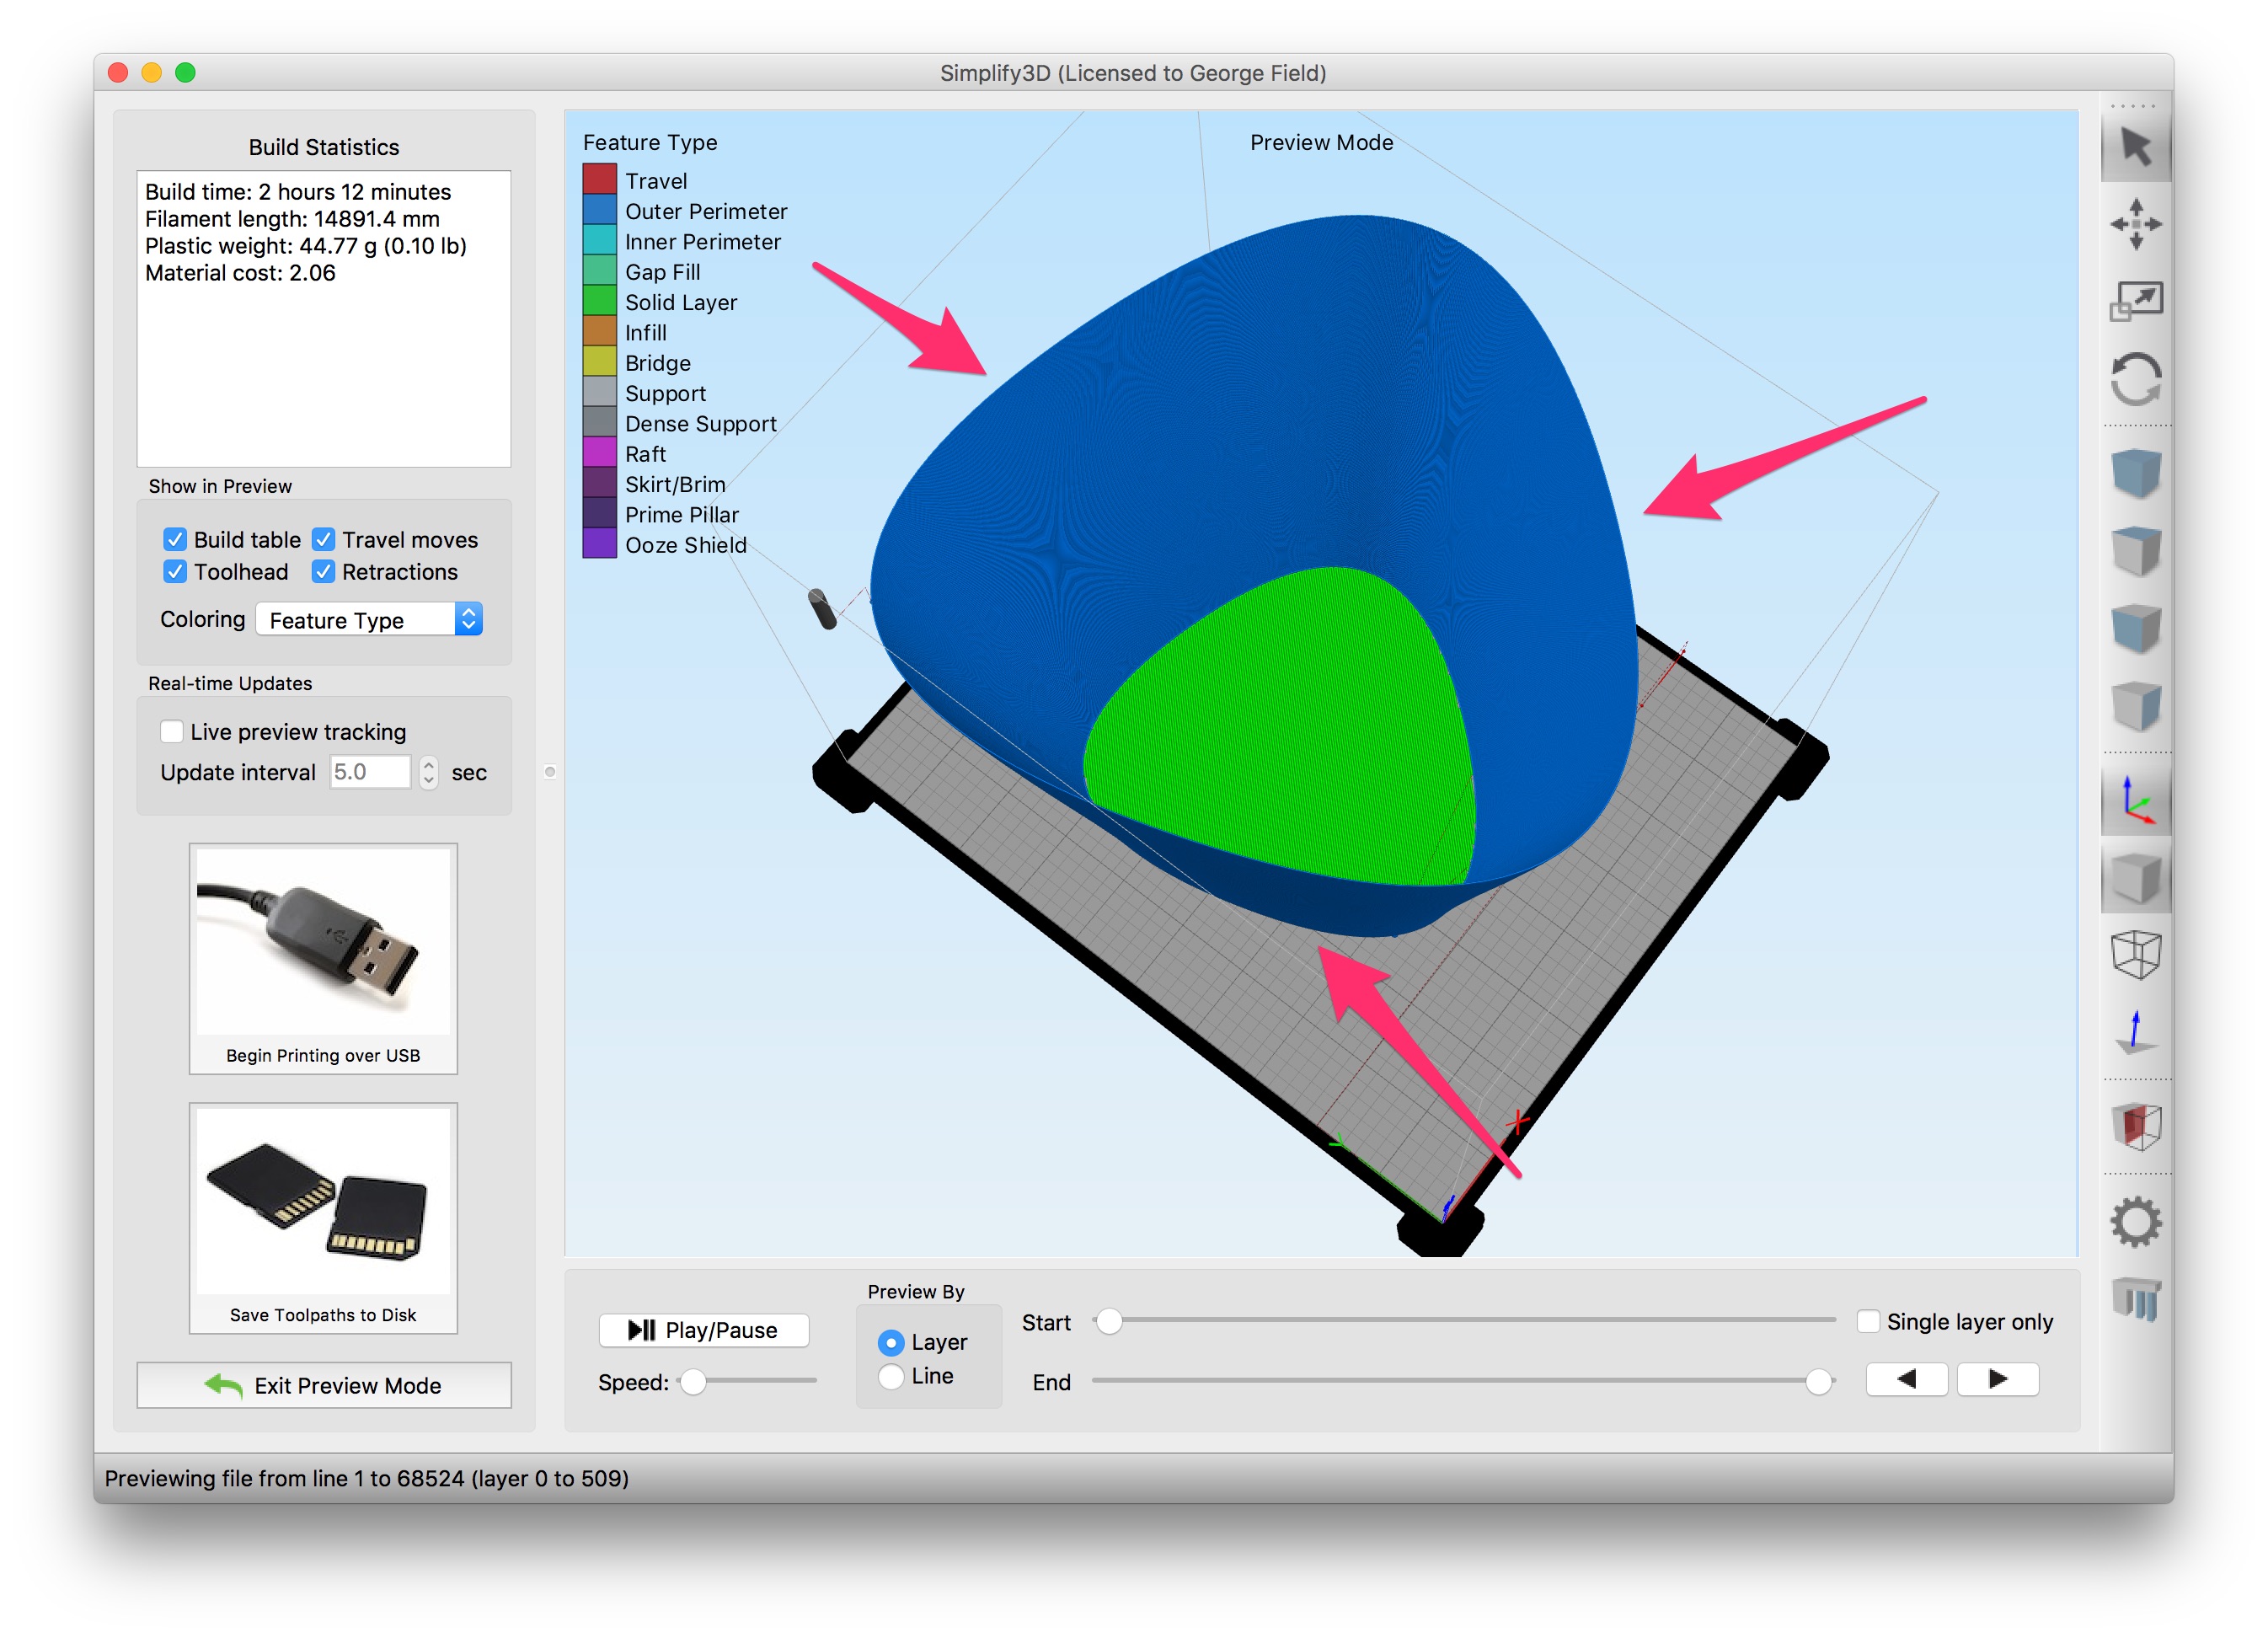The height and width of the screenshot is (1638, 2268).
Task: Select the Line preview radio button
Action: click(890, 1377)
